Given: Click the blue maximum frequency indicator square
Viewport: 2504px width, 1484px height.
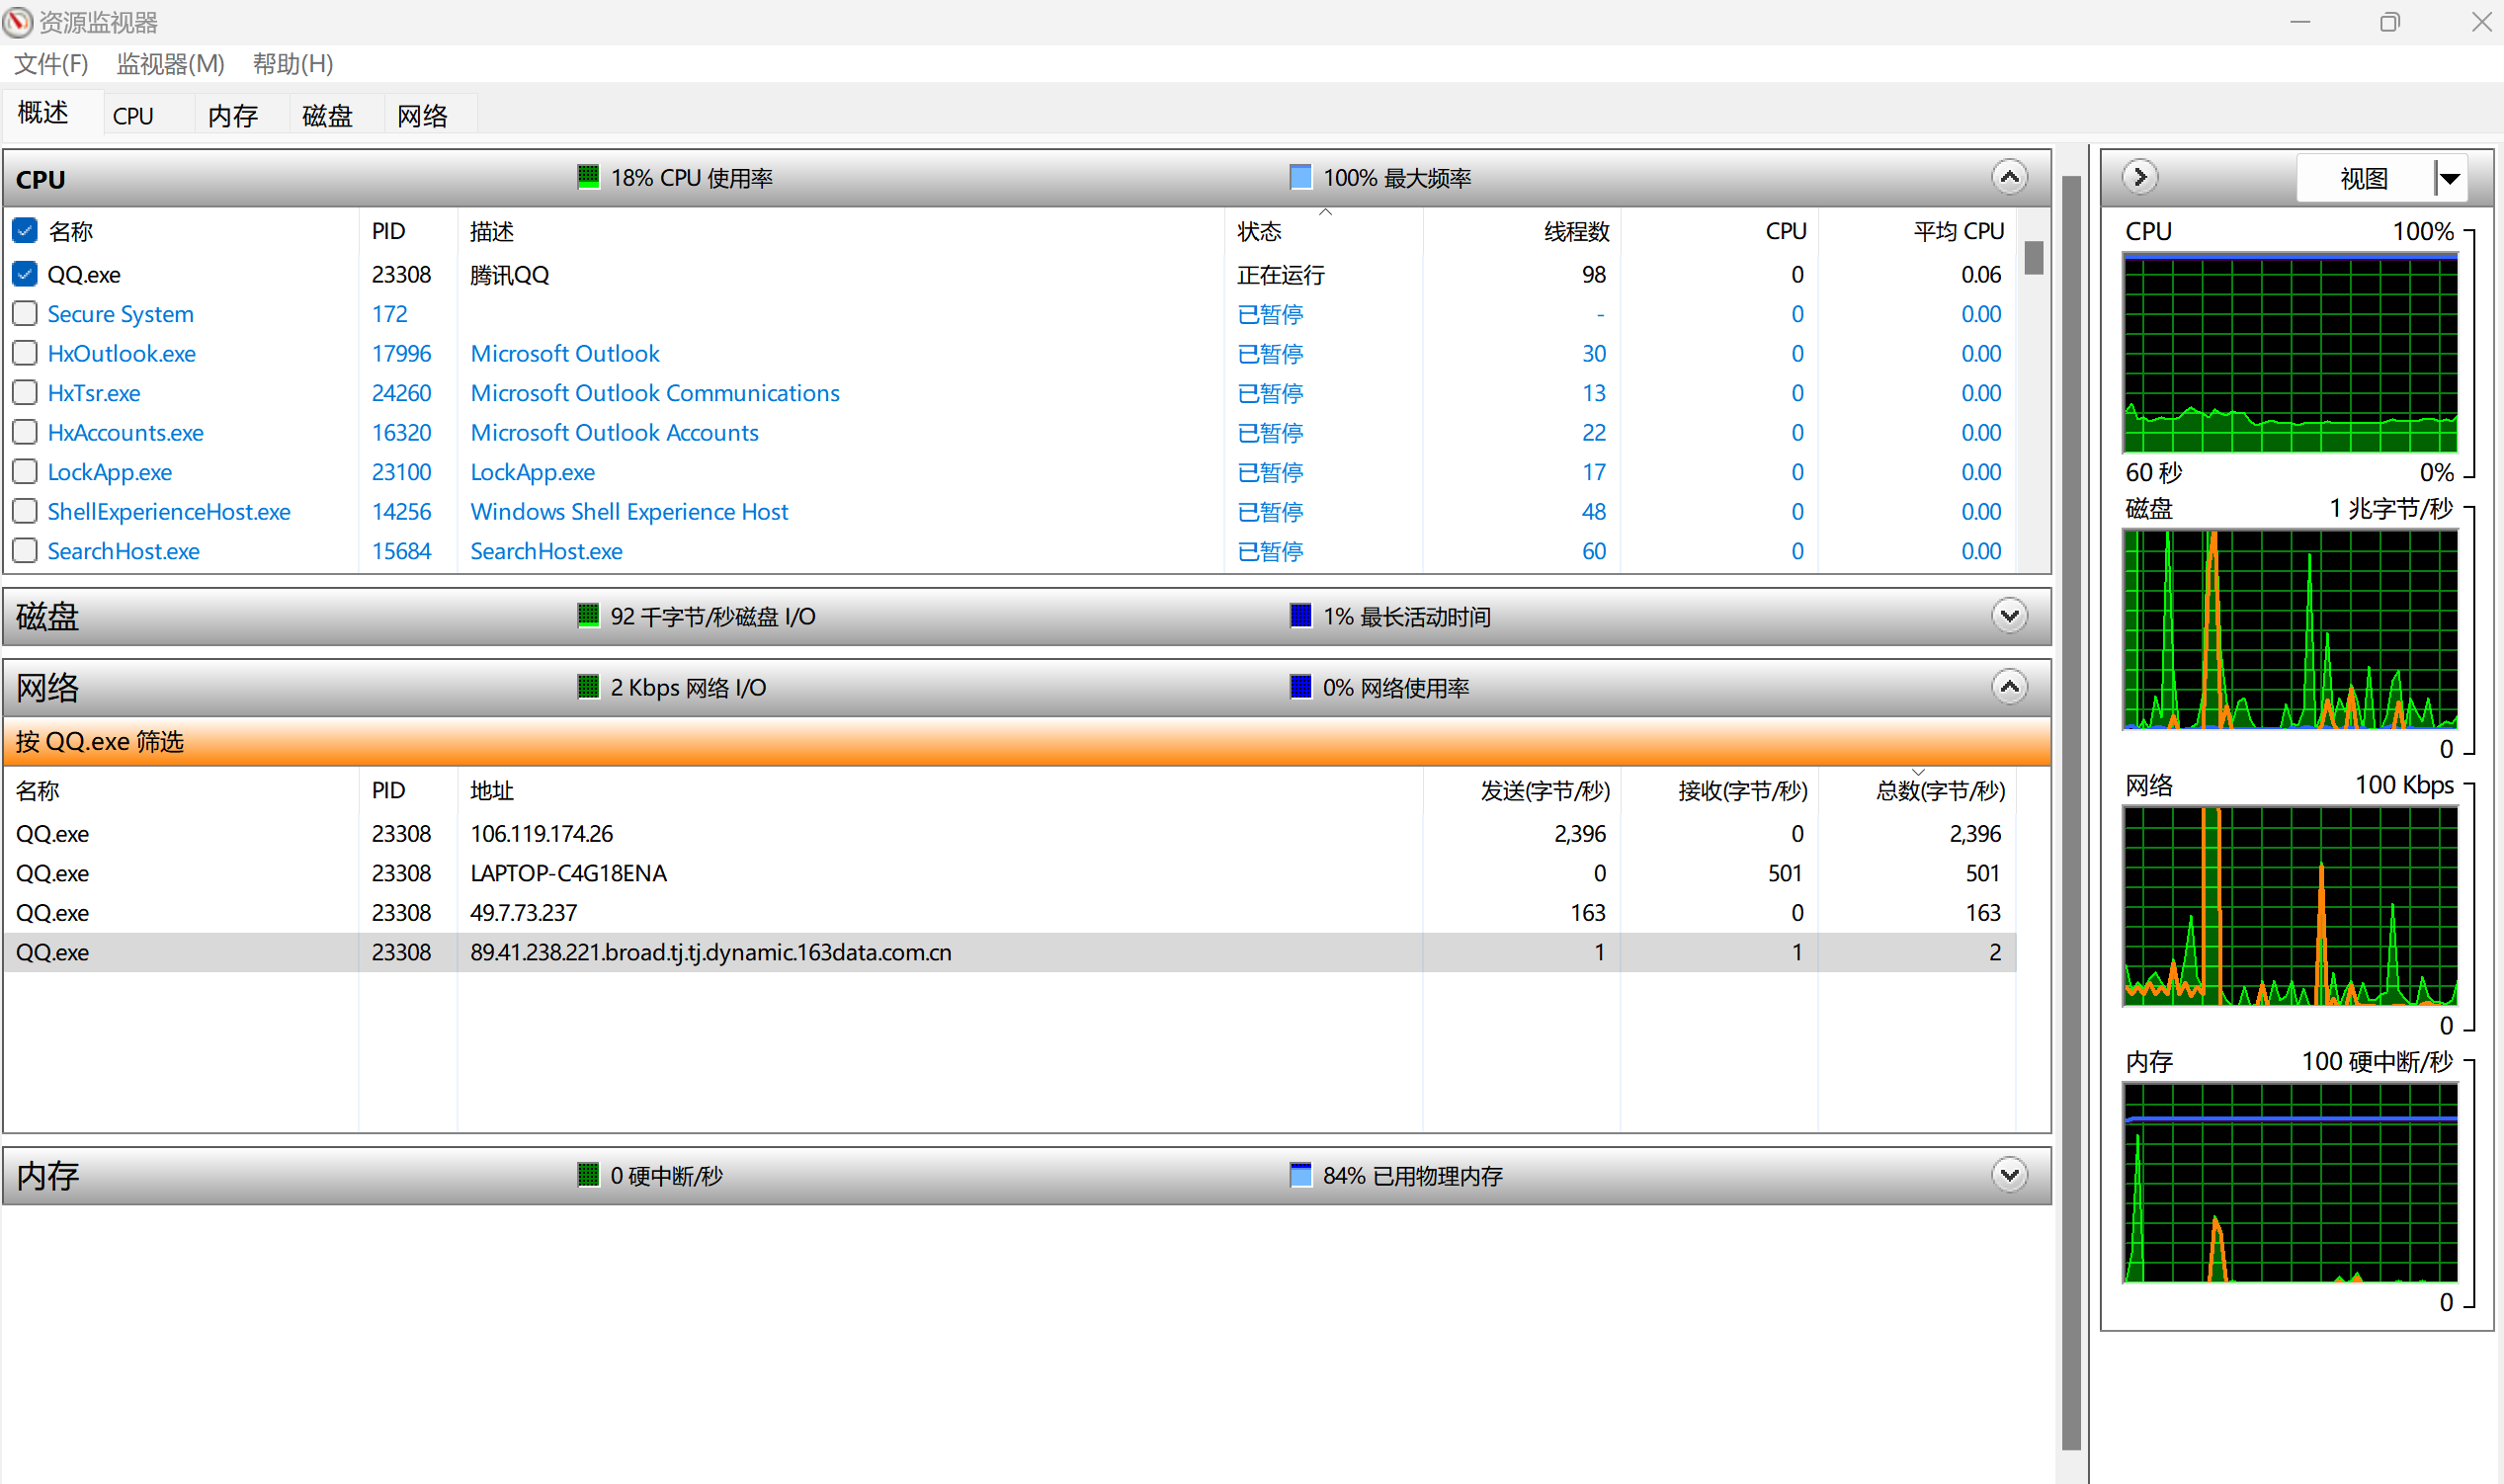Looking at the screenshot, I should click(1300, 177).
